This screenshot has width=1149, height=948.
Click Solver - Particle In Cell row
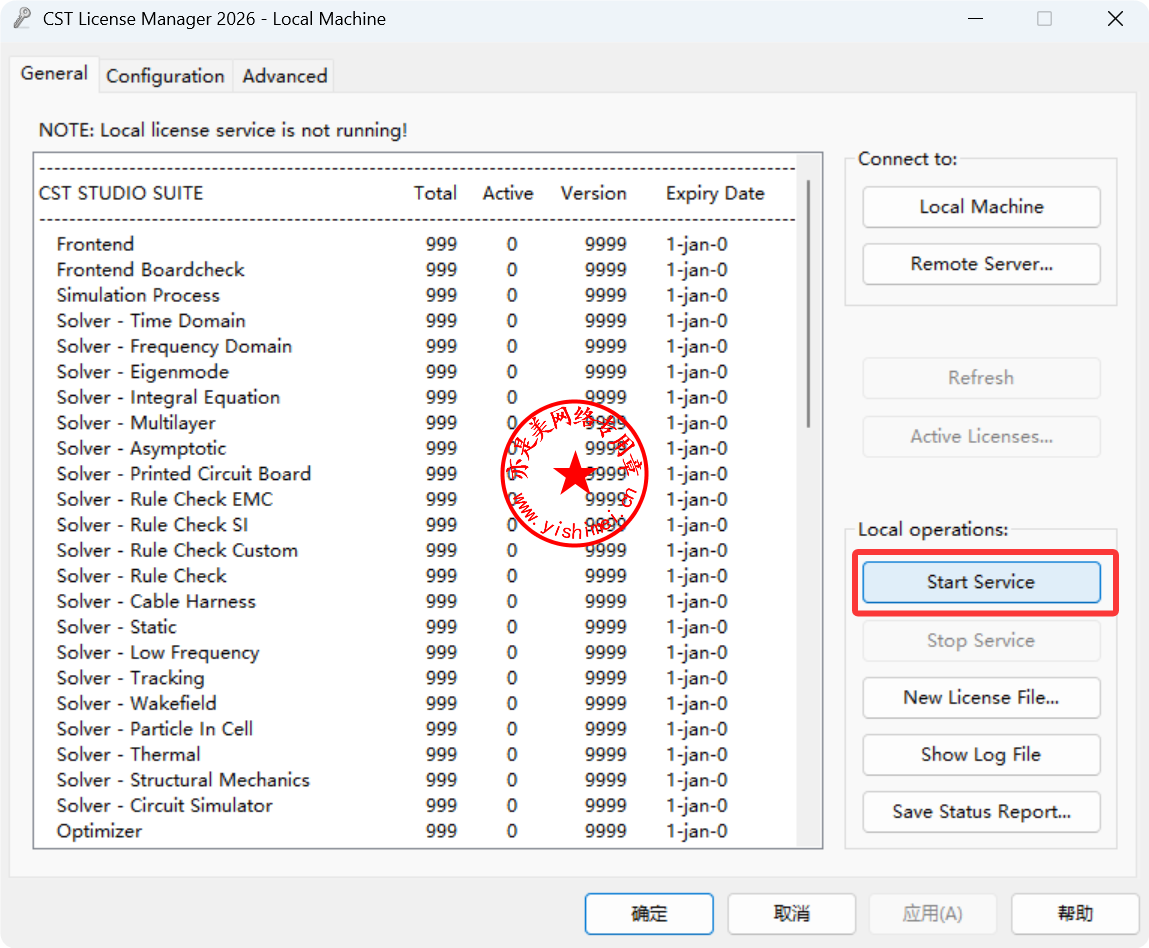click(154, 729)
